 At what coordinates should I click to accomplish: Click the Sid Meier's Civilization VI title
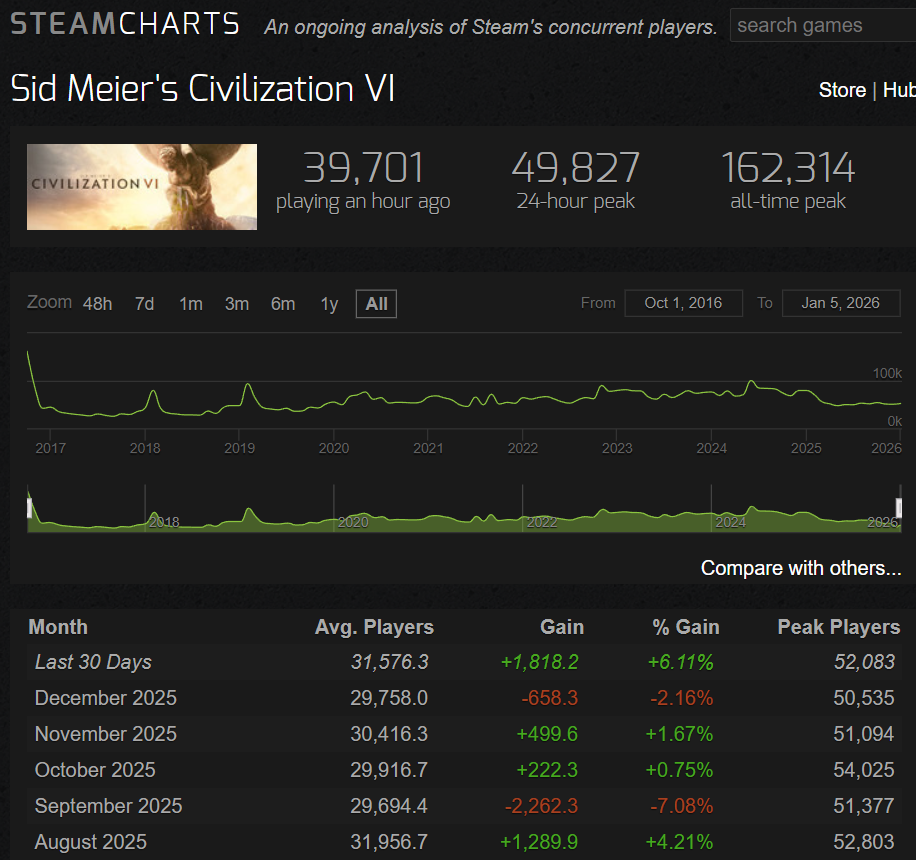[203, 89]
